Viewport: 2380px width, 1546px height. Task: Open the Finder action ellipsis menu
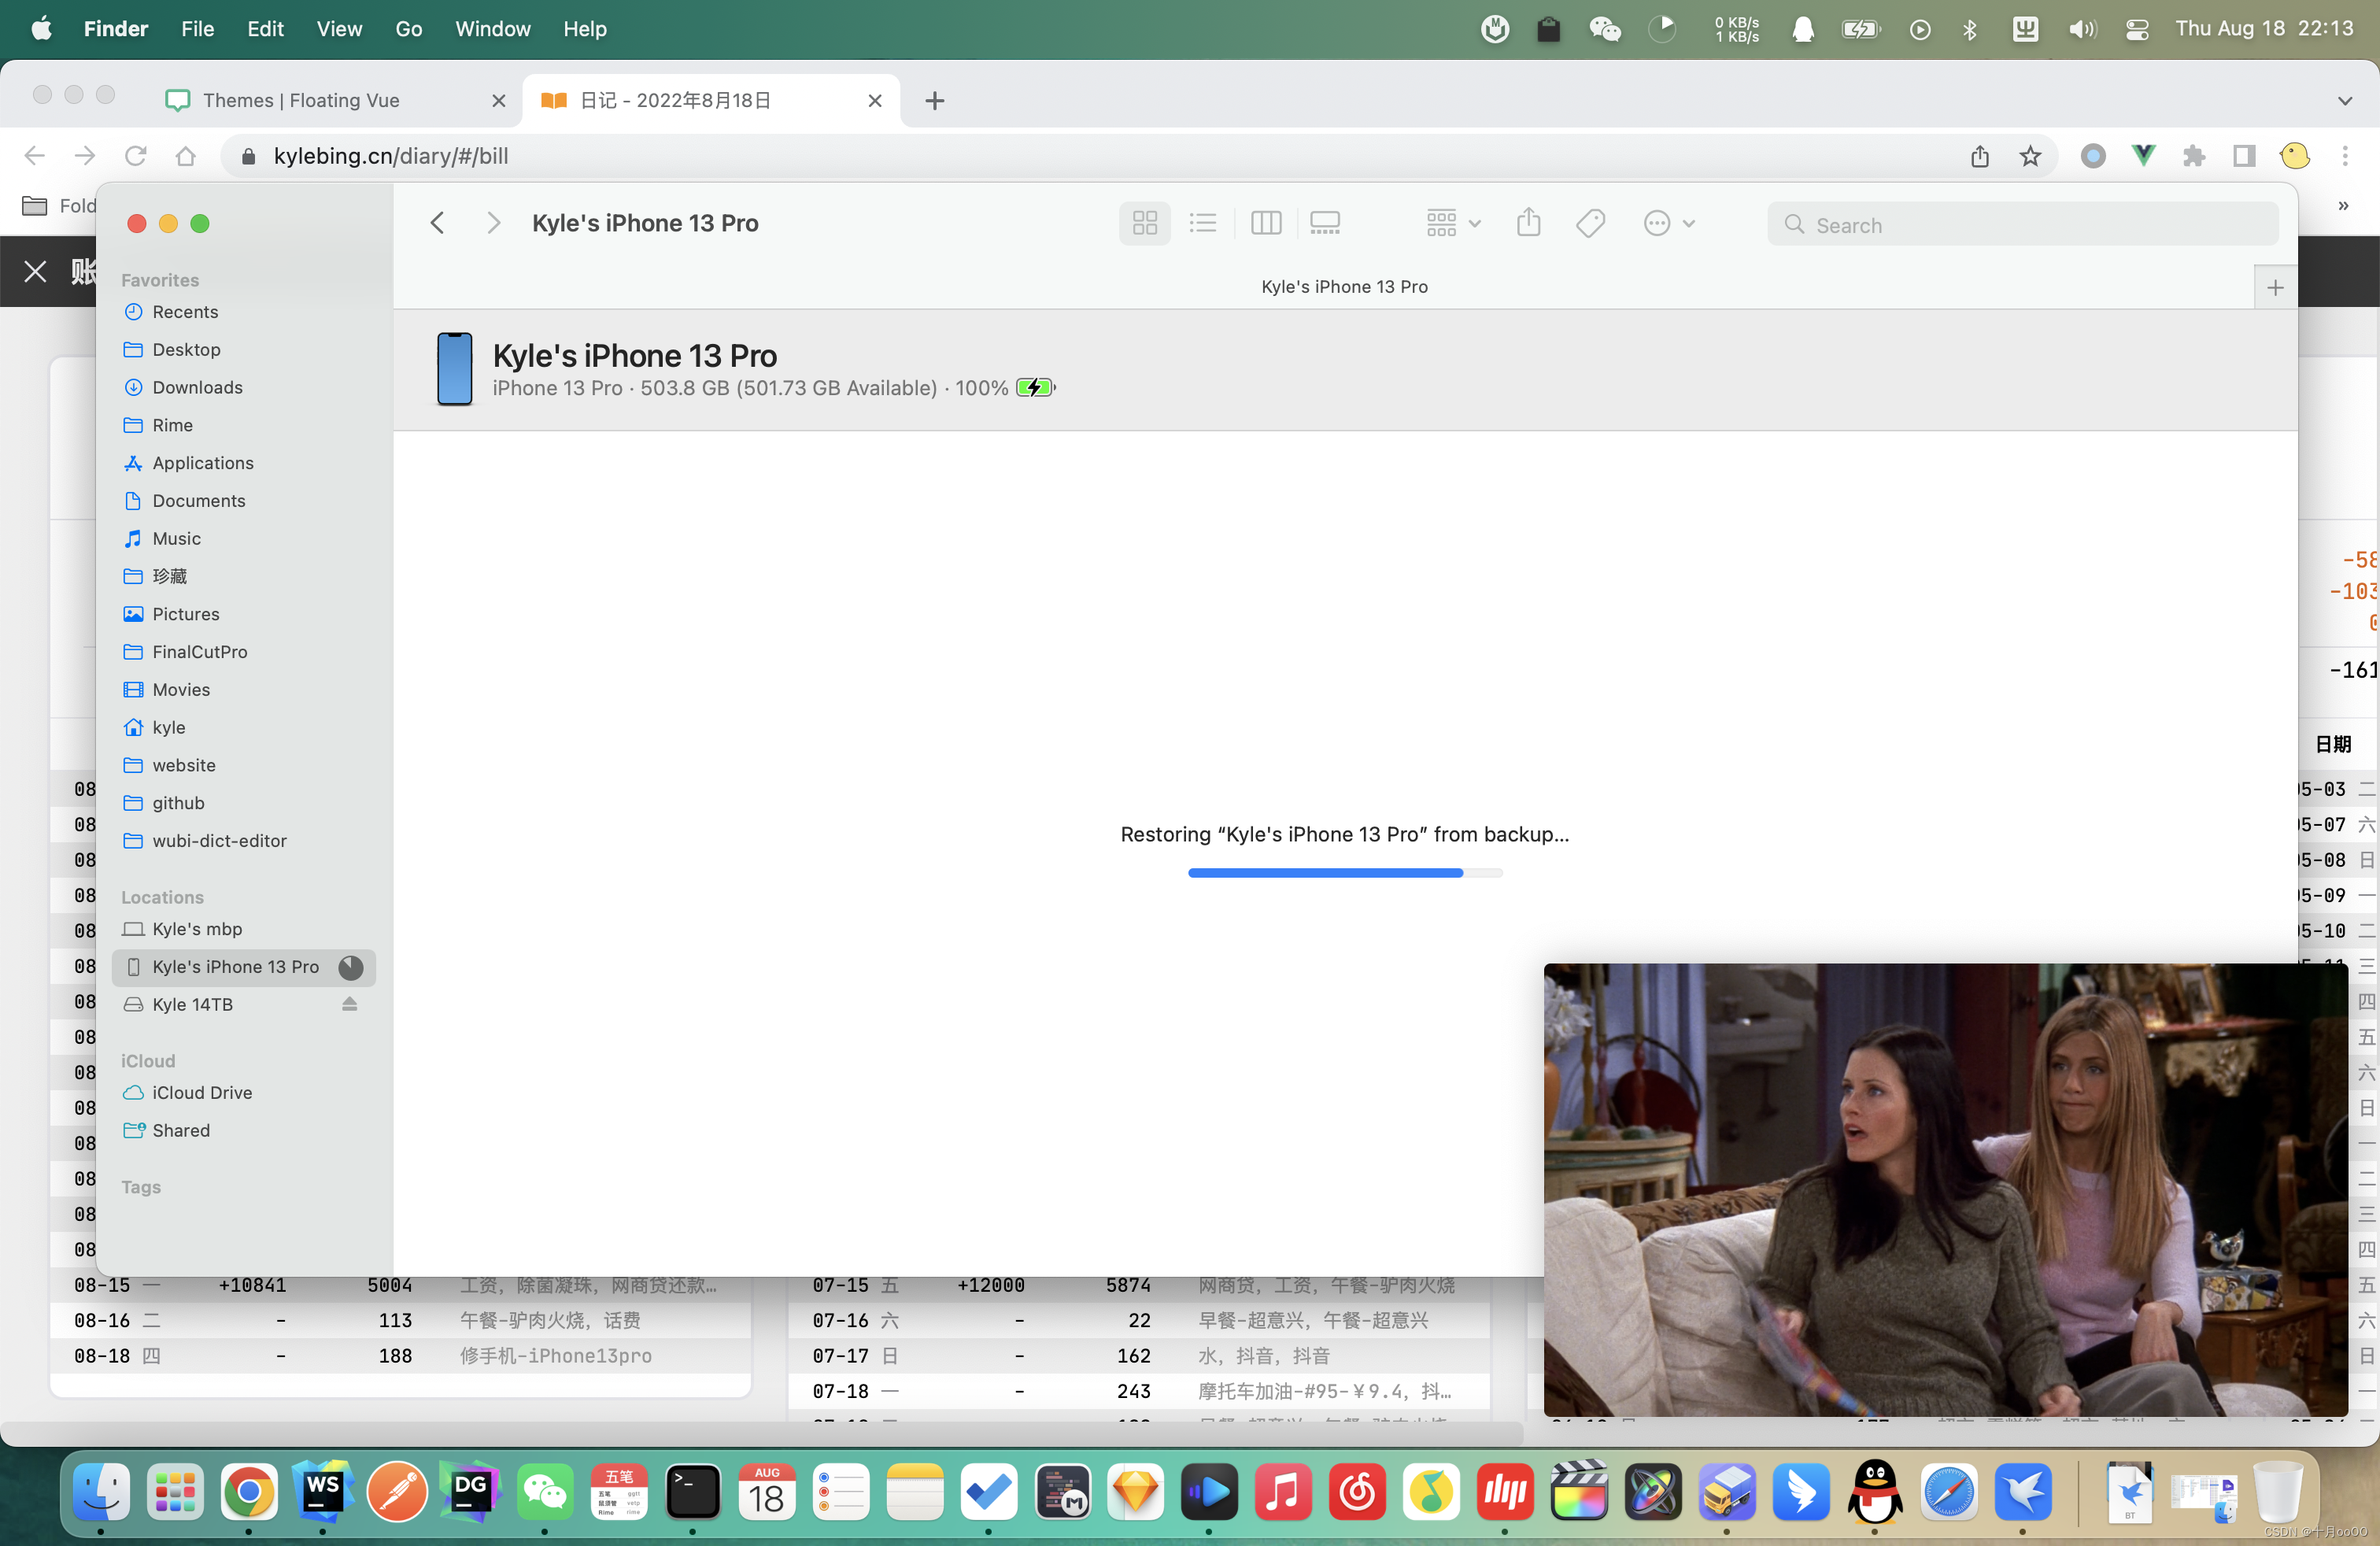pyautogui.click(x=1669, y=223)
